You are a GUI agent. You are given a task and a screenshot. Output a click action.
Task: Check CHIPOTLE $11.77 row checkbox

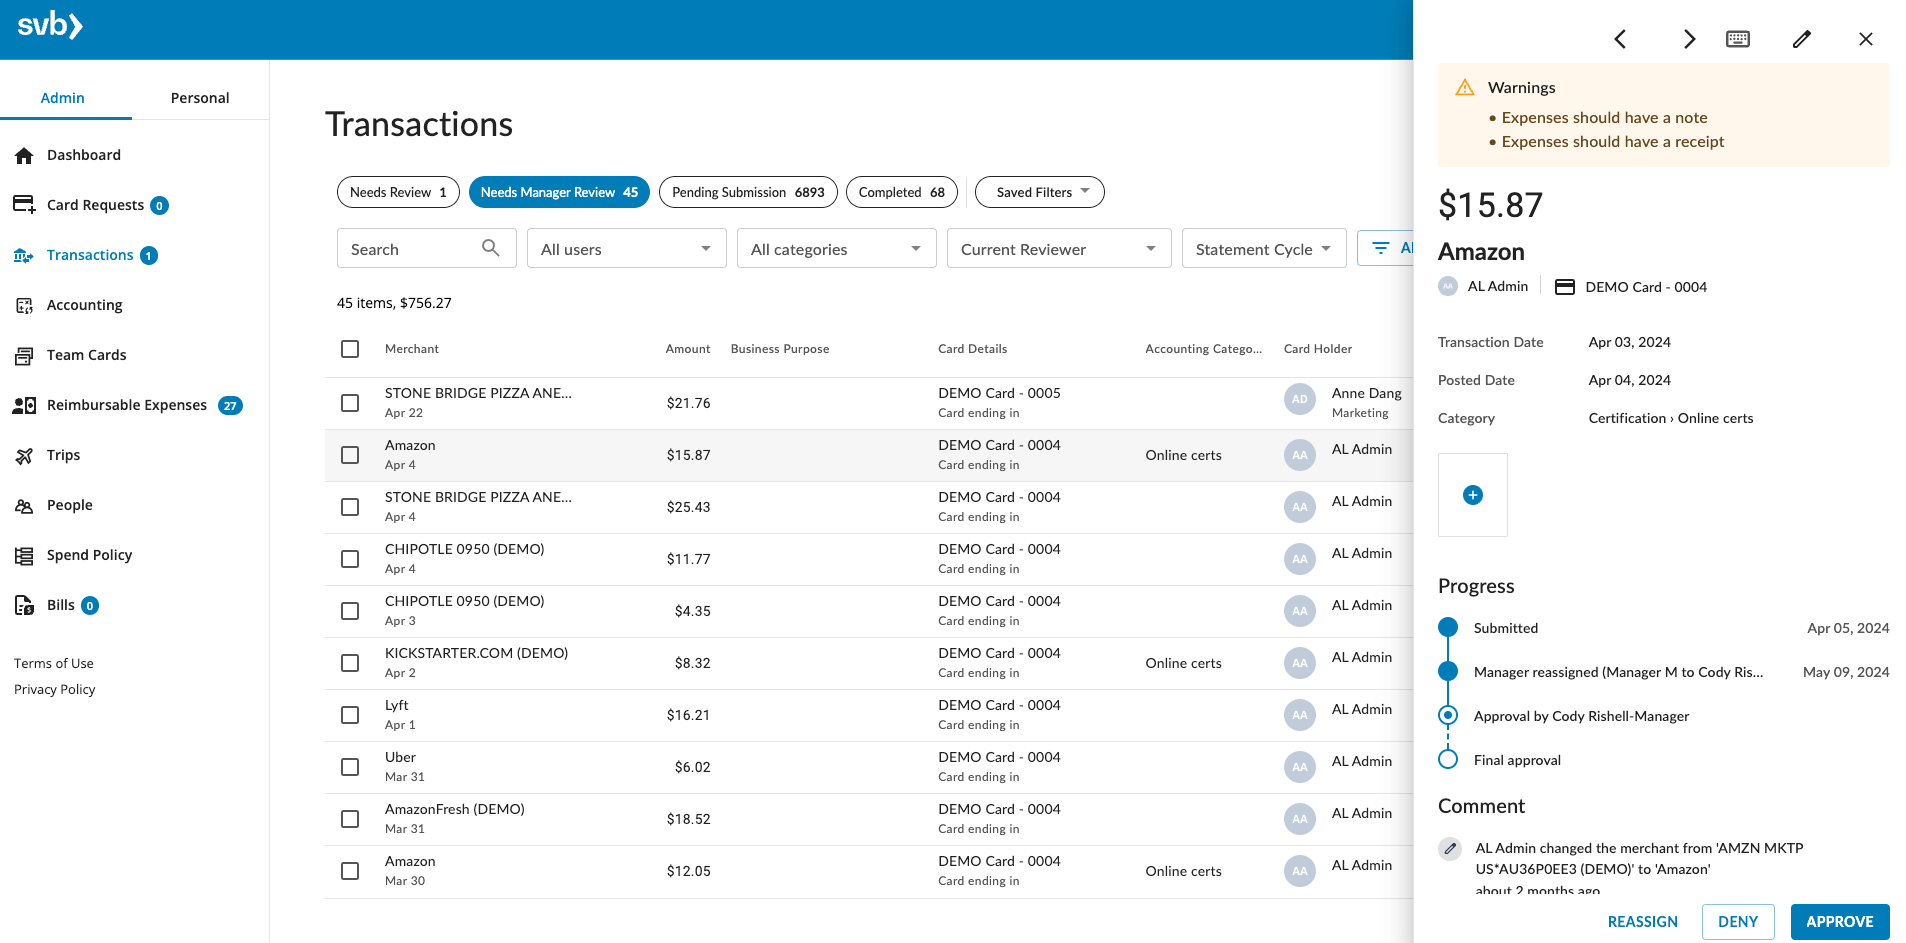(x=350, y=559)
